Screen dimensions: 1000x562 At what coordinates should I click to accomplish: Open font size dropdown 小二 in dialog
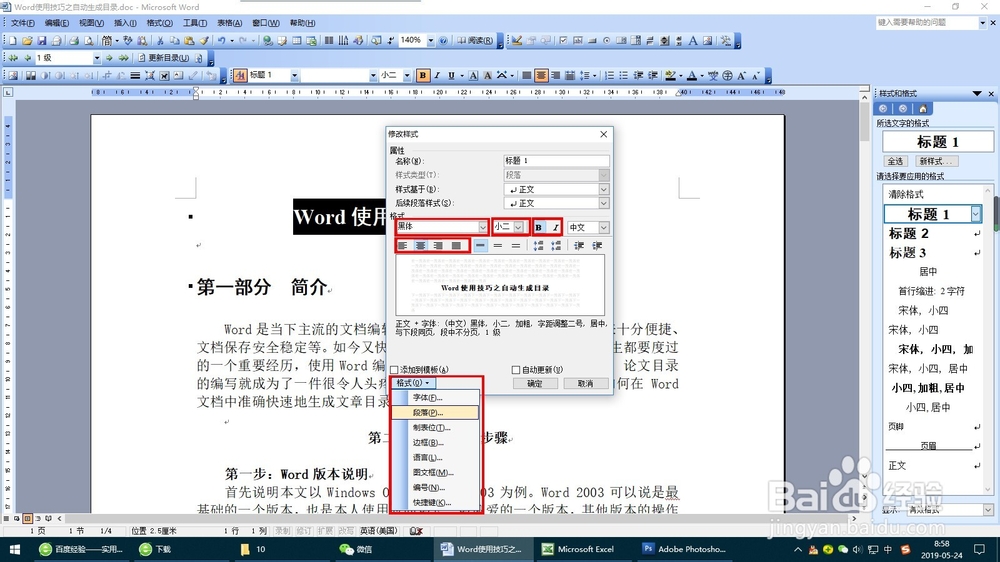click(518, 227)
